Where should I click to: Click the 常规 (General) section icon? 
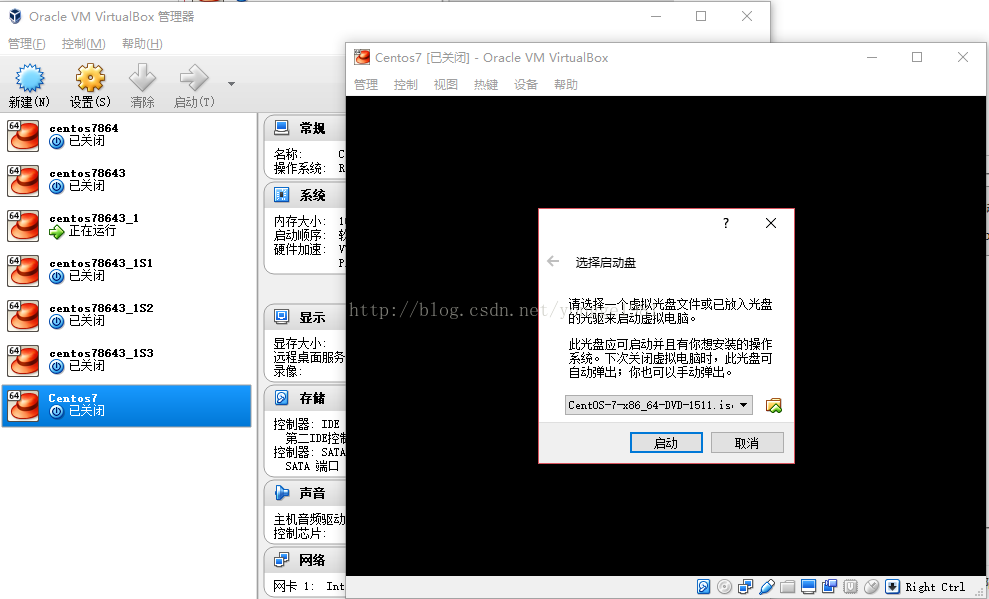(x=281, y=128)
